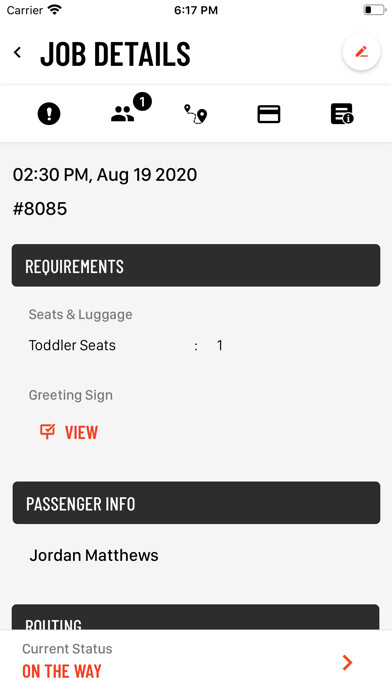Screen dimensions: 392x696
Task: Tap the ON THE WAY status text
Action: (x=62, y=671)
